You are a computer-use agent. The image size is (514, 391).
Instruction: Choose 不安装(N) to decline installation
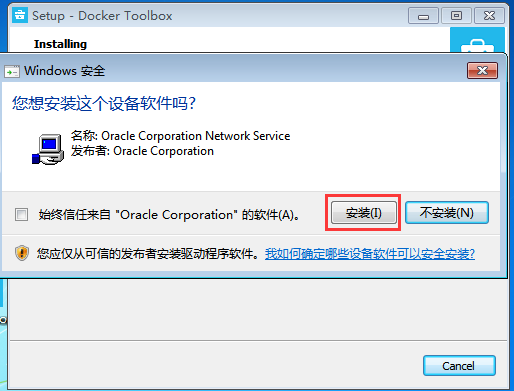pos(447,213)
